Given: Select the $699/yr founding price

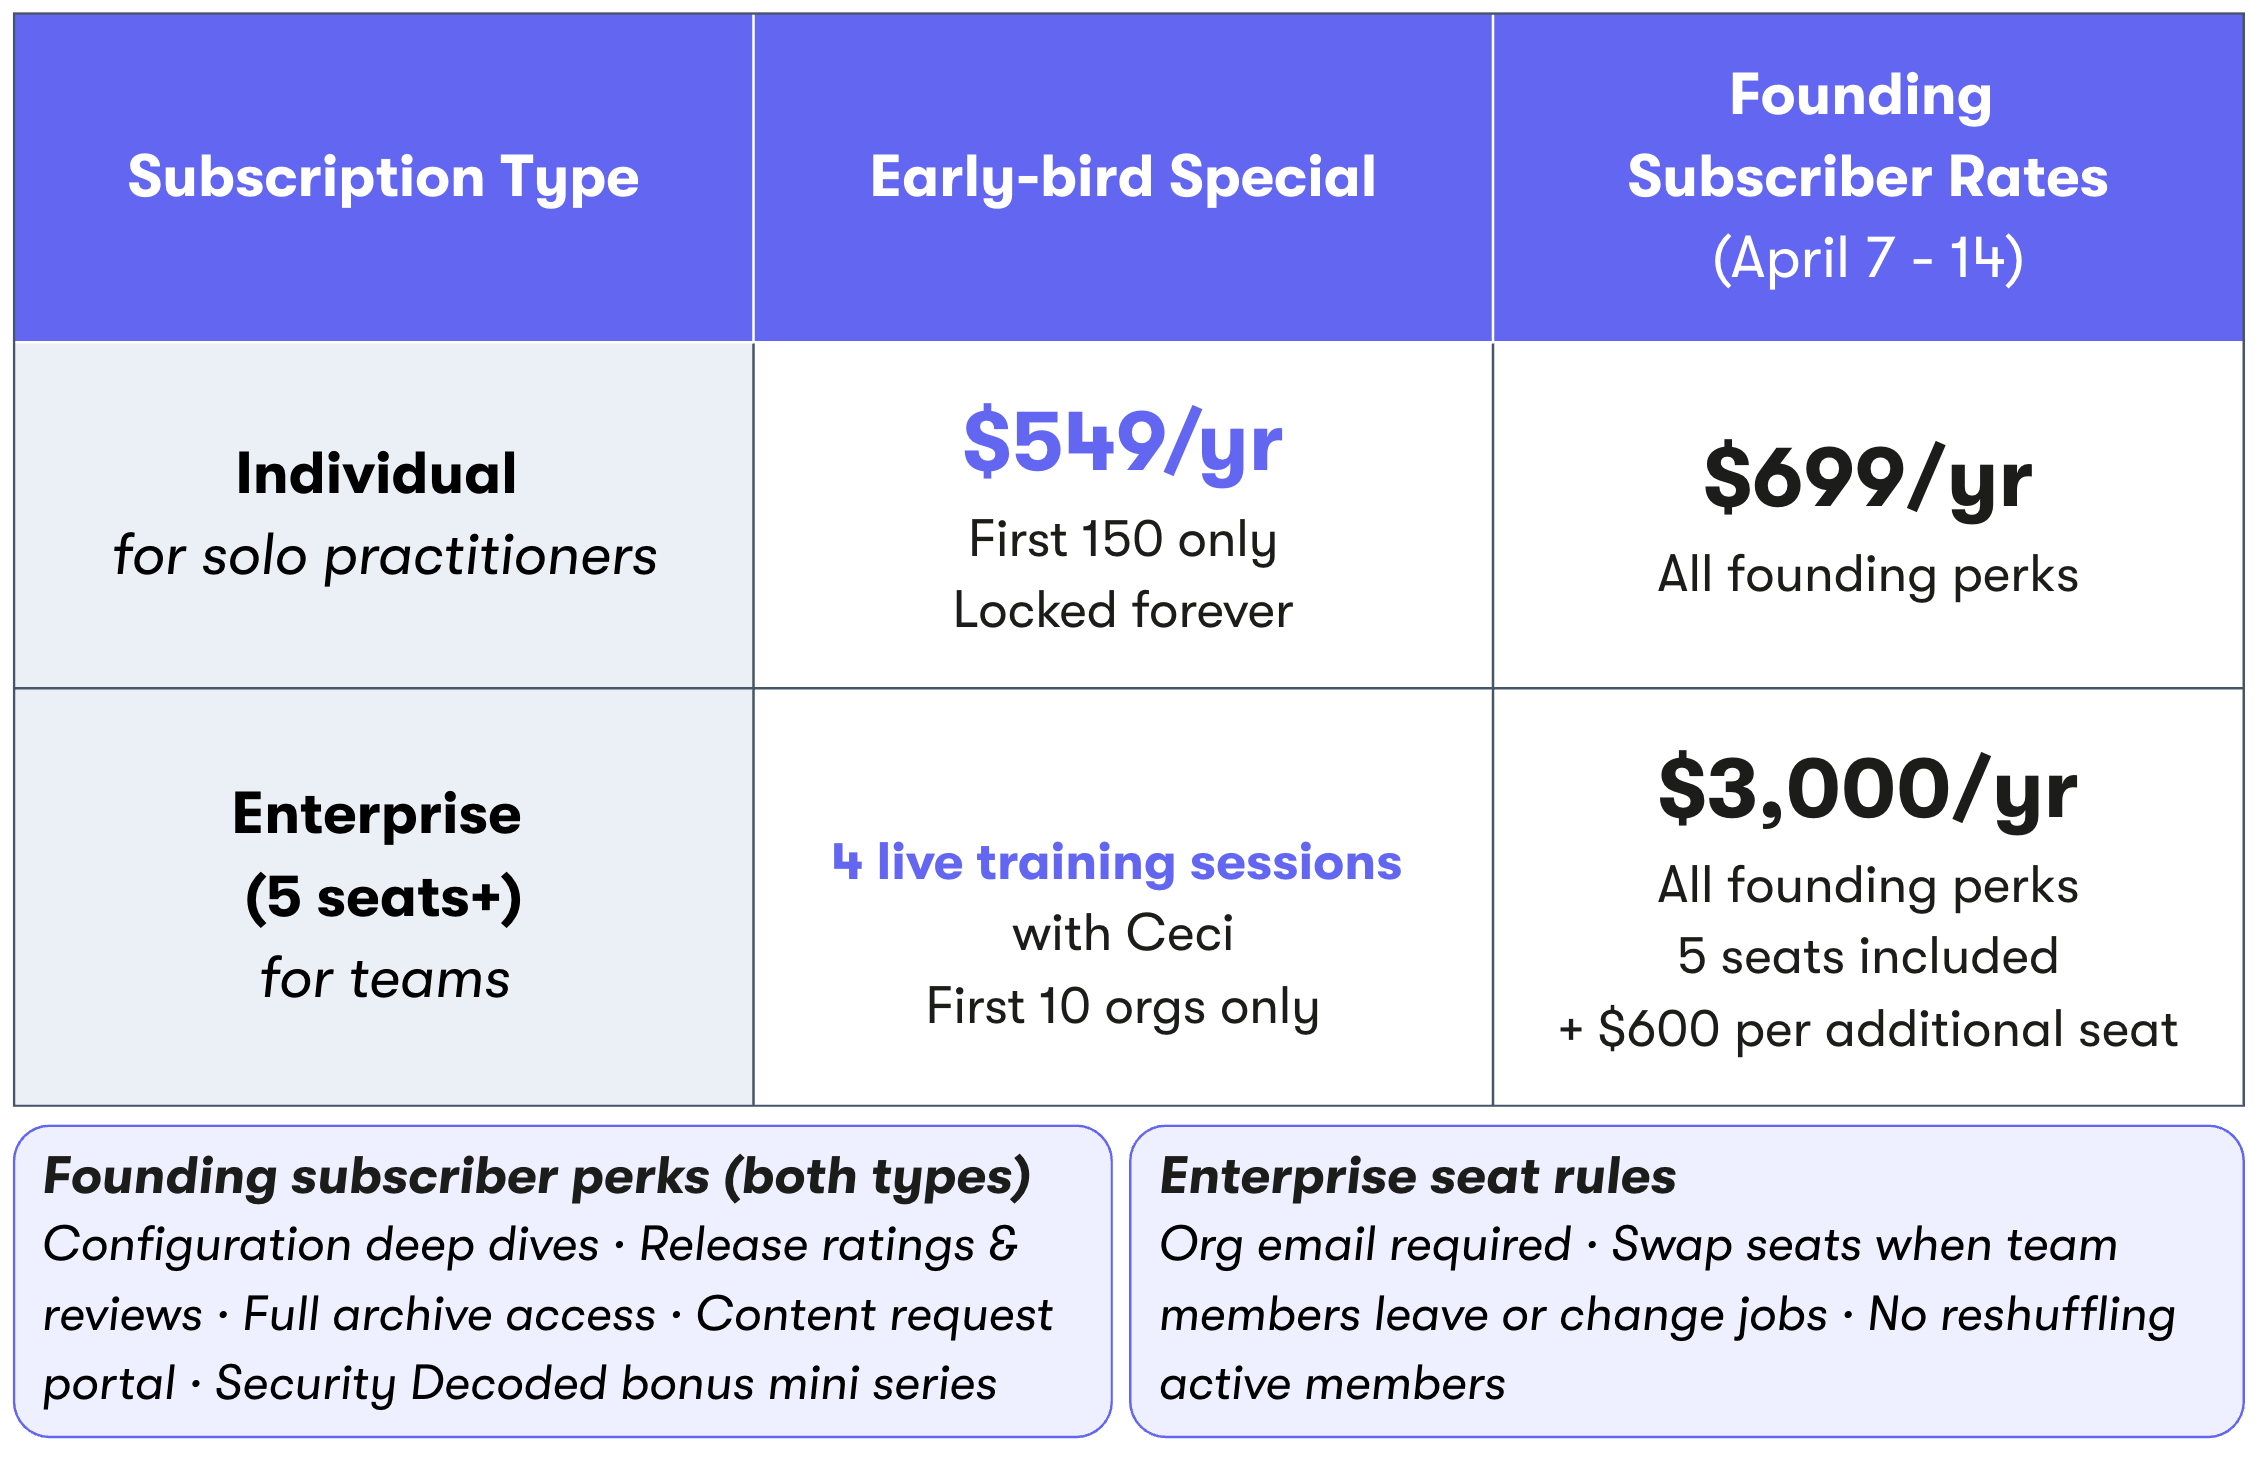Looking at the screenshot, I should click(1868, 480).
